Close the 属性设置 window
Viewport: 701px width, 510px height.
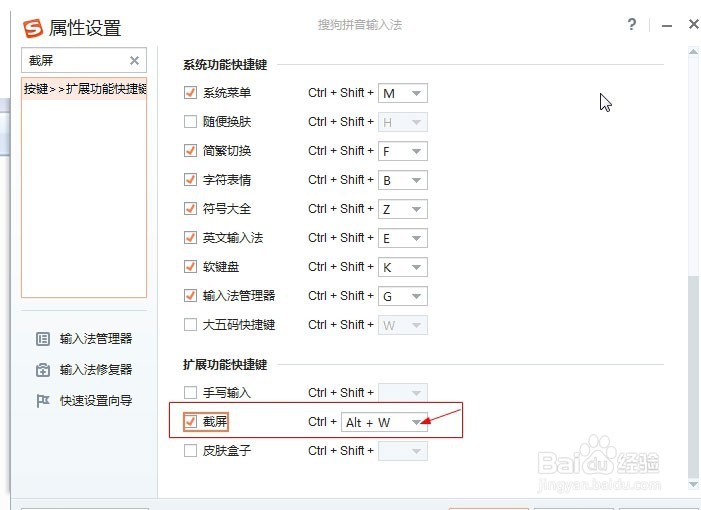(x=694, y=24)
